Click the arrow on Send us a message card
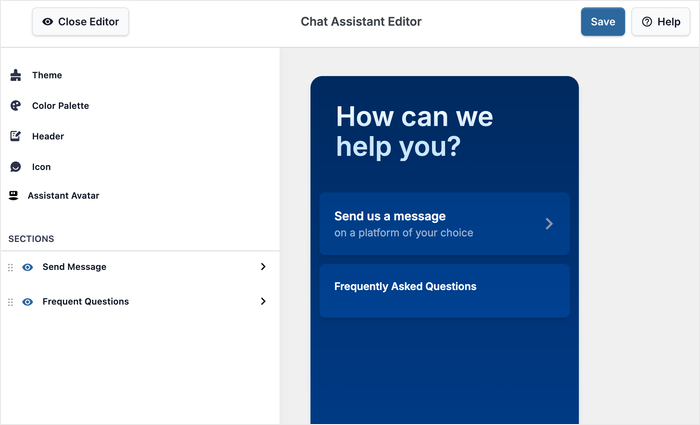This screenshot has width=700, height=425. (549, 224)
